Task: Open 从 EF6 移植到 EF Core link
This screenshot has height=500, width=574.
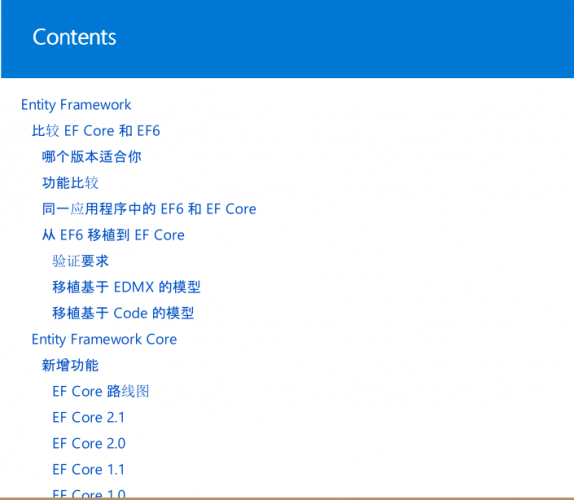Action: click(x=113, y=235)
